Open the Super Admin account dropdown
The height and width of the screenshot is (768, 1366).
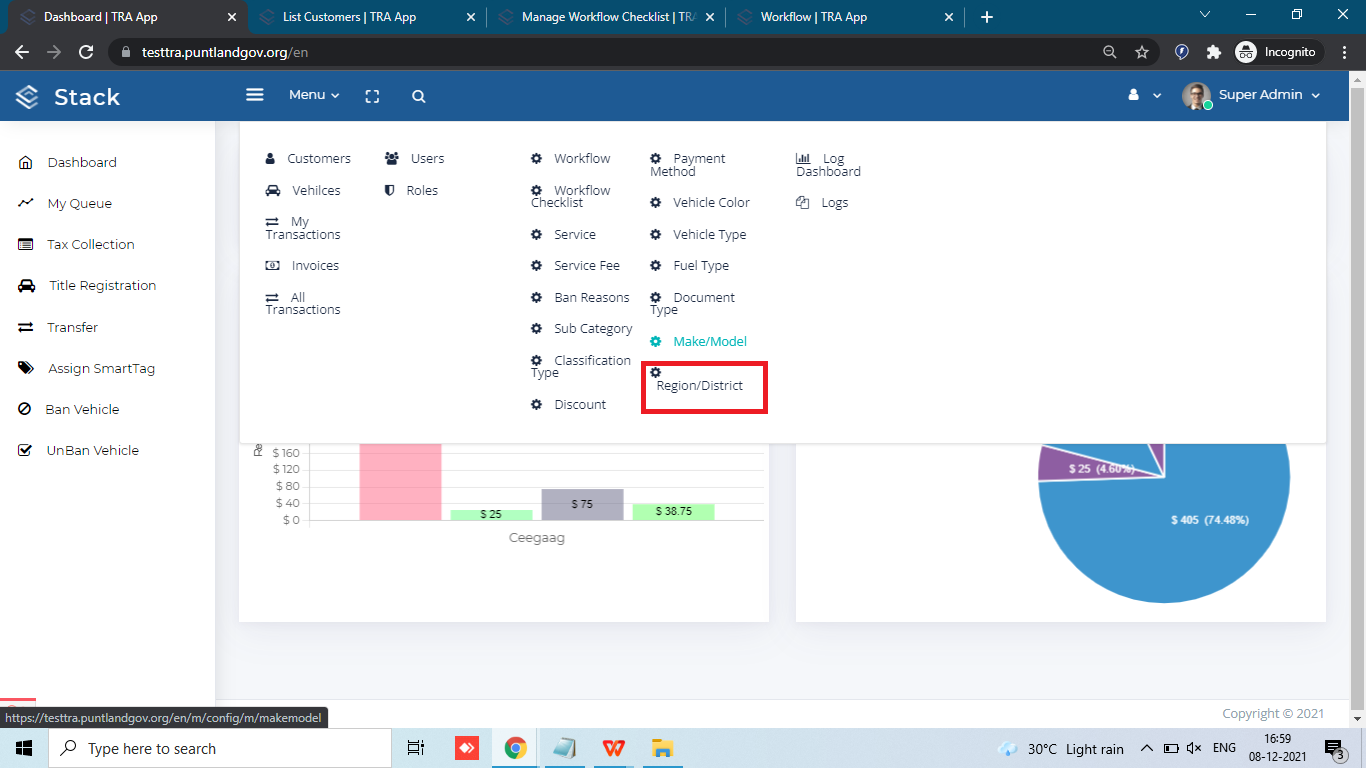pyautogui.click(x=1251, y=95)
